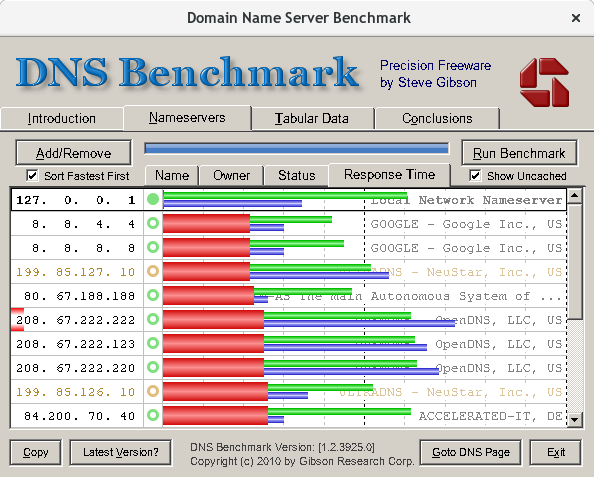Select the Name sub-tab
Viewport: 594px width, 477px height.
172,175
